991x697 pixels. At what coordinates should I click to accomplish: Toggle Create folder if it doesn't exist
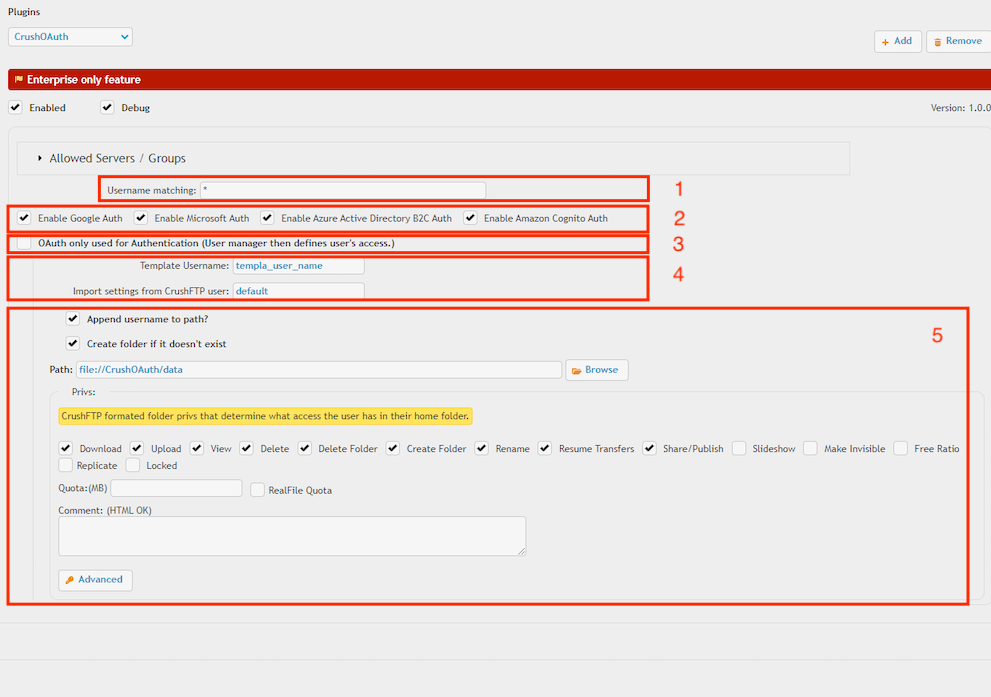click(x=73, y=344)
